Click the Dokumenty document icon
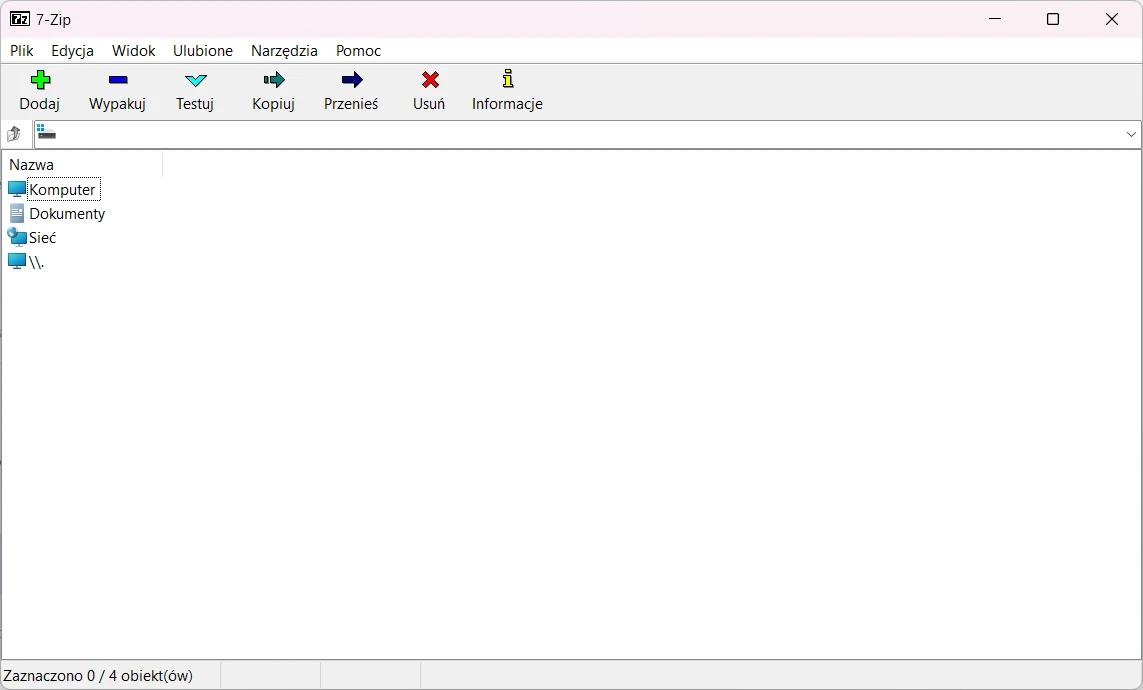The image size is (1143, 690). (17, 213)
